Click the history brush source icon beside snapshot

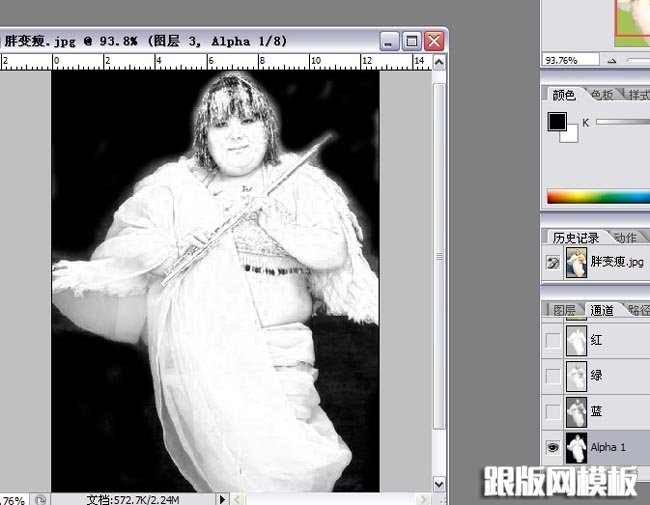(553, 263)
